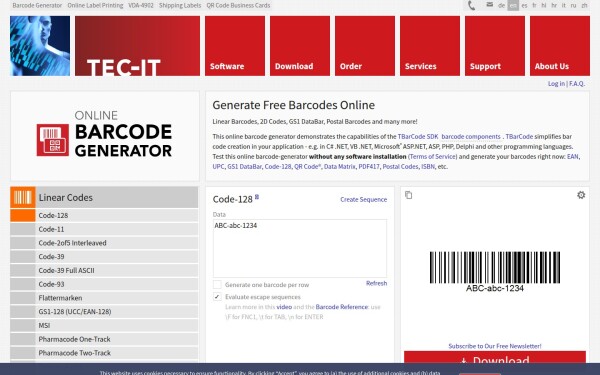Switch language to es
The image size is (600, 375).
[524, 5]
